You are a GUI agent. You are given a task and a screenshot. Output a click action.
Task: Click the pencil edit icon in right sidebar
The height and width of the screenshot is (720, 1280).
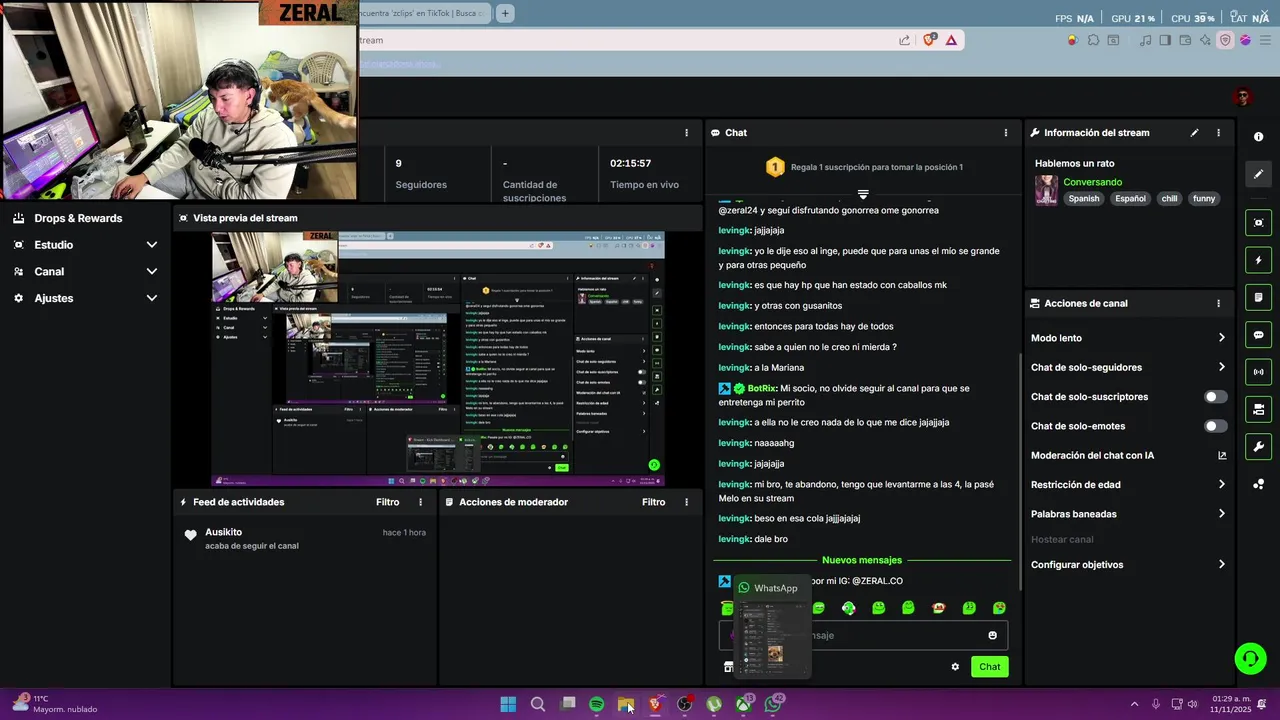click(1258, 174)
